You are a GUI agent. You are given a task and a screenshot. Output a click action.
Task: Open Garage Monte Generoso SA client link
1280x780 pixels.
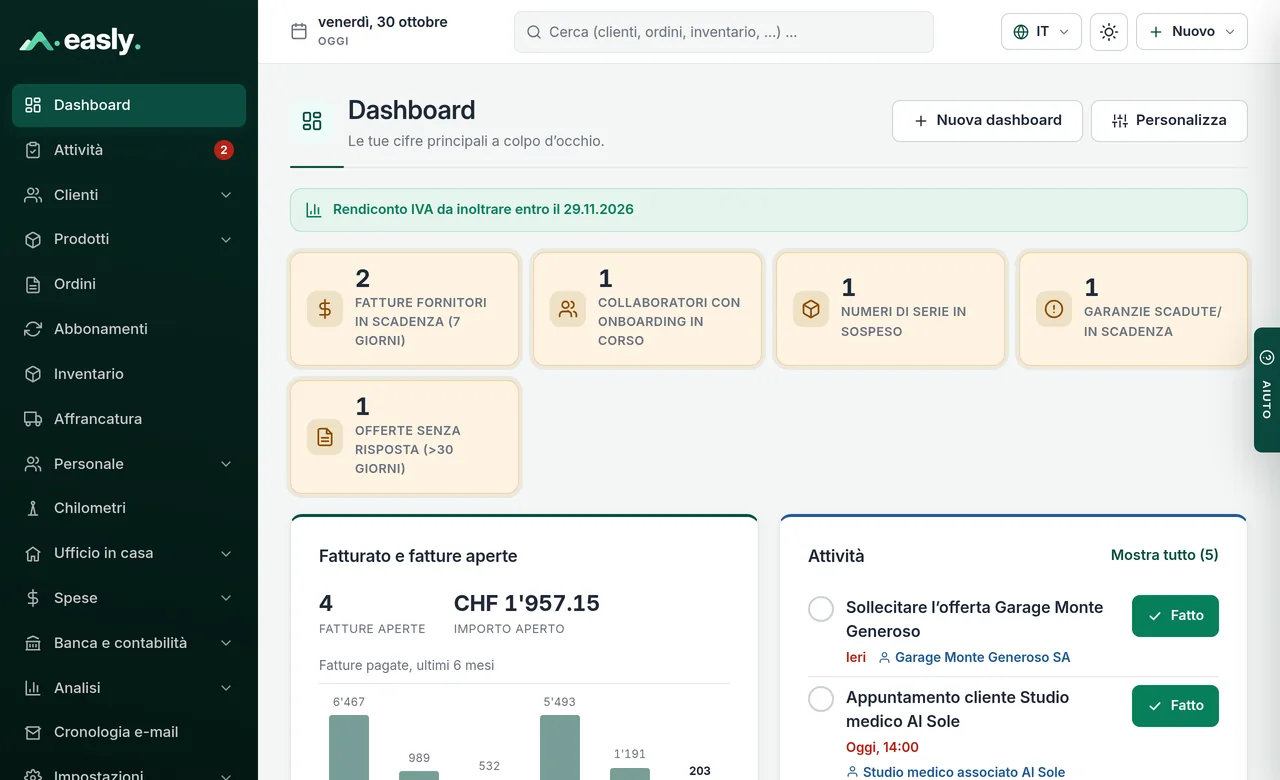974,658
